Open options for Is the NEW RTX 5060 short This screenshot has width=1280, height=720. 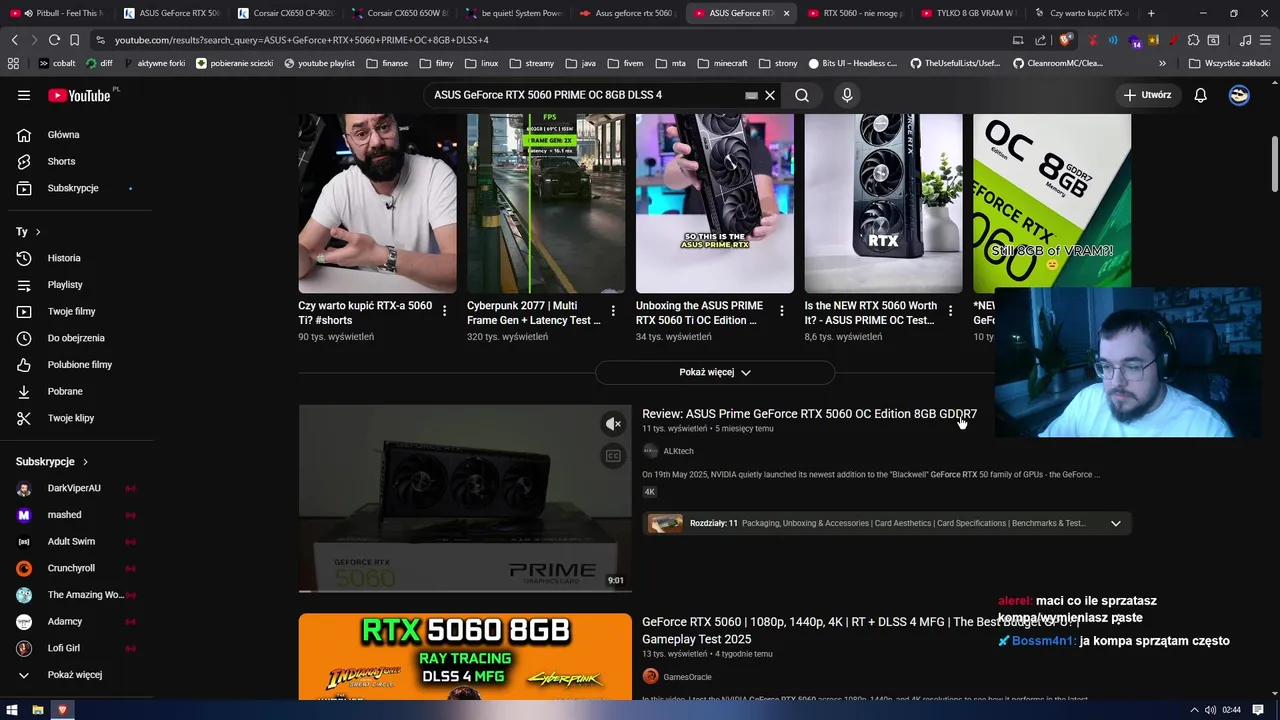(951, 311)
